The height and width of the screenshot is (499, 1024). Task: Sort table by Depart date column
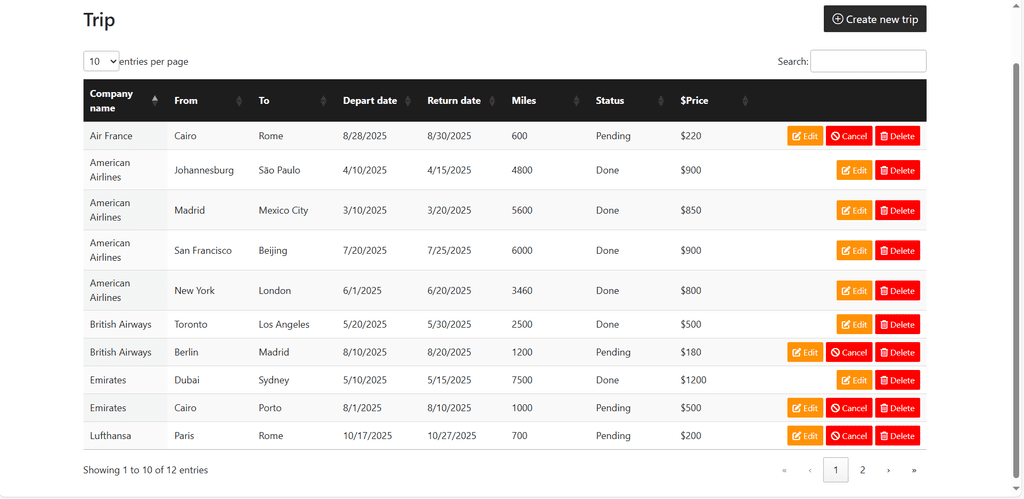[x=376, y=100]
